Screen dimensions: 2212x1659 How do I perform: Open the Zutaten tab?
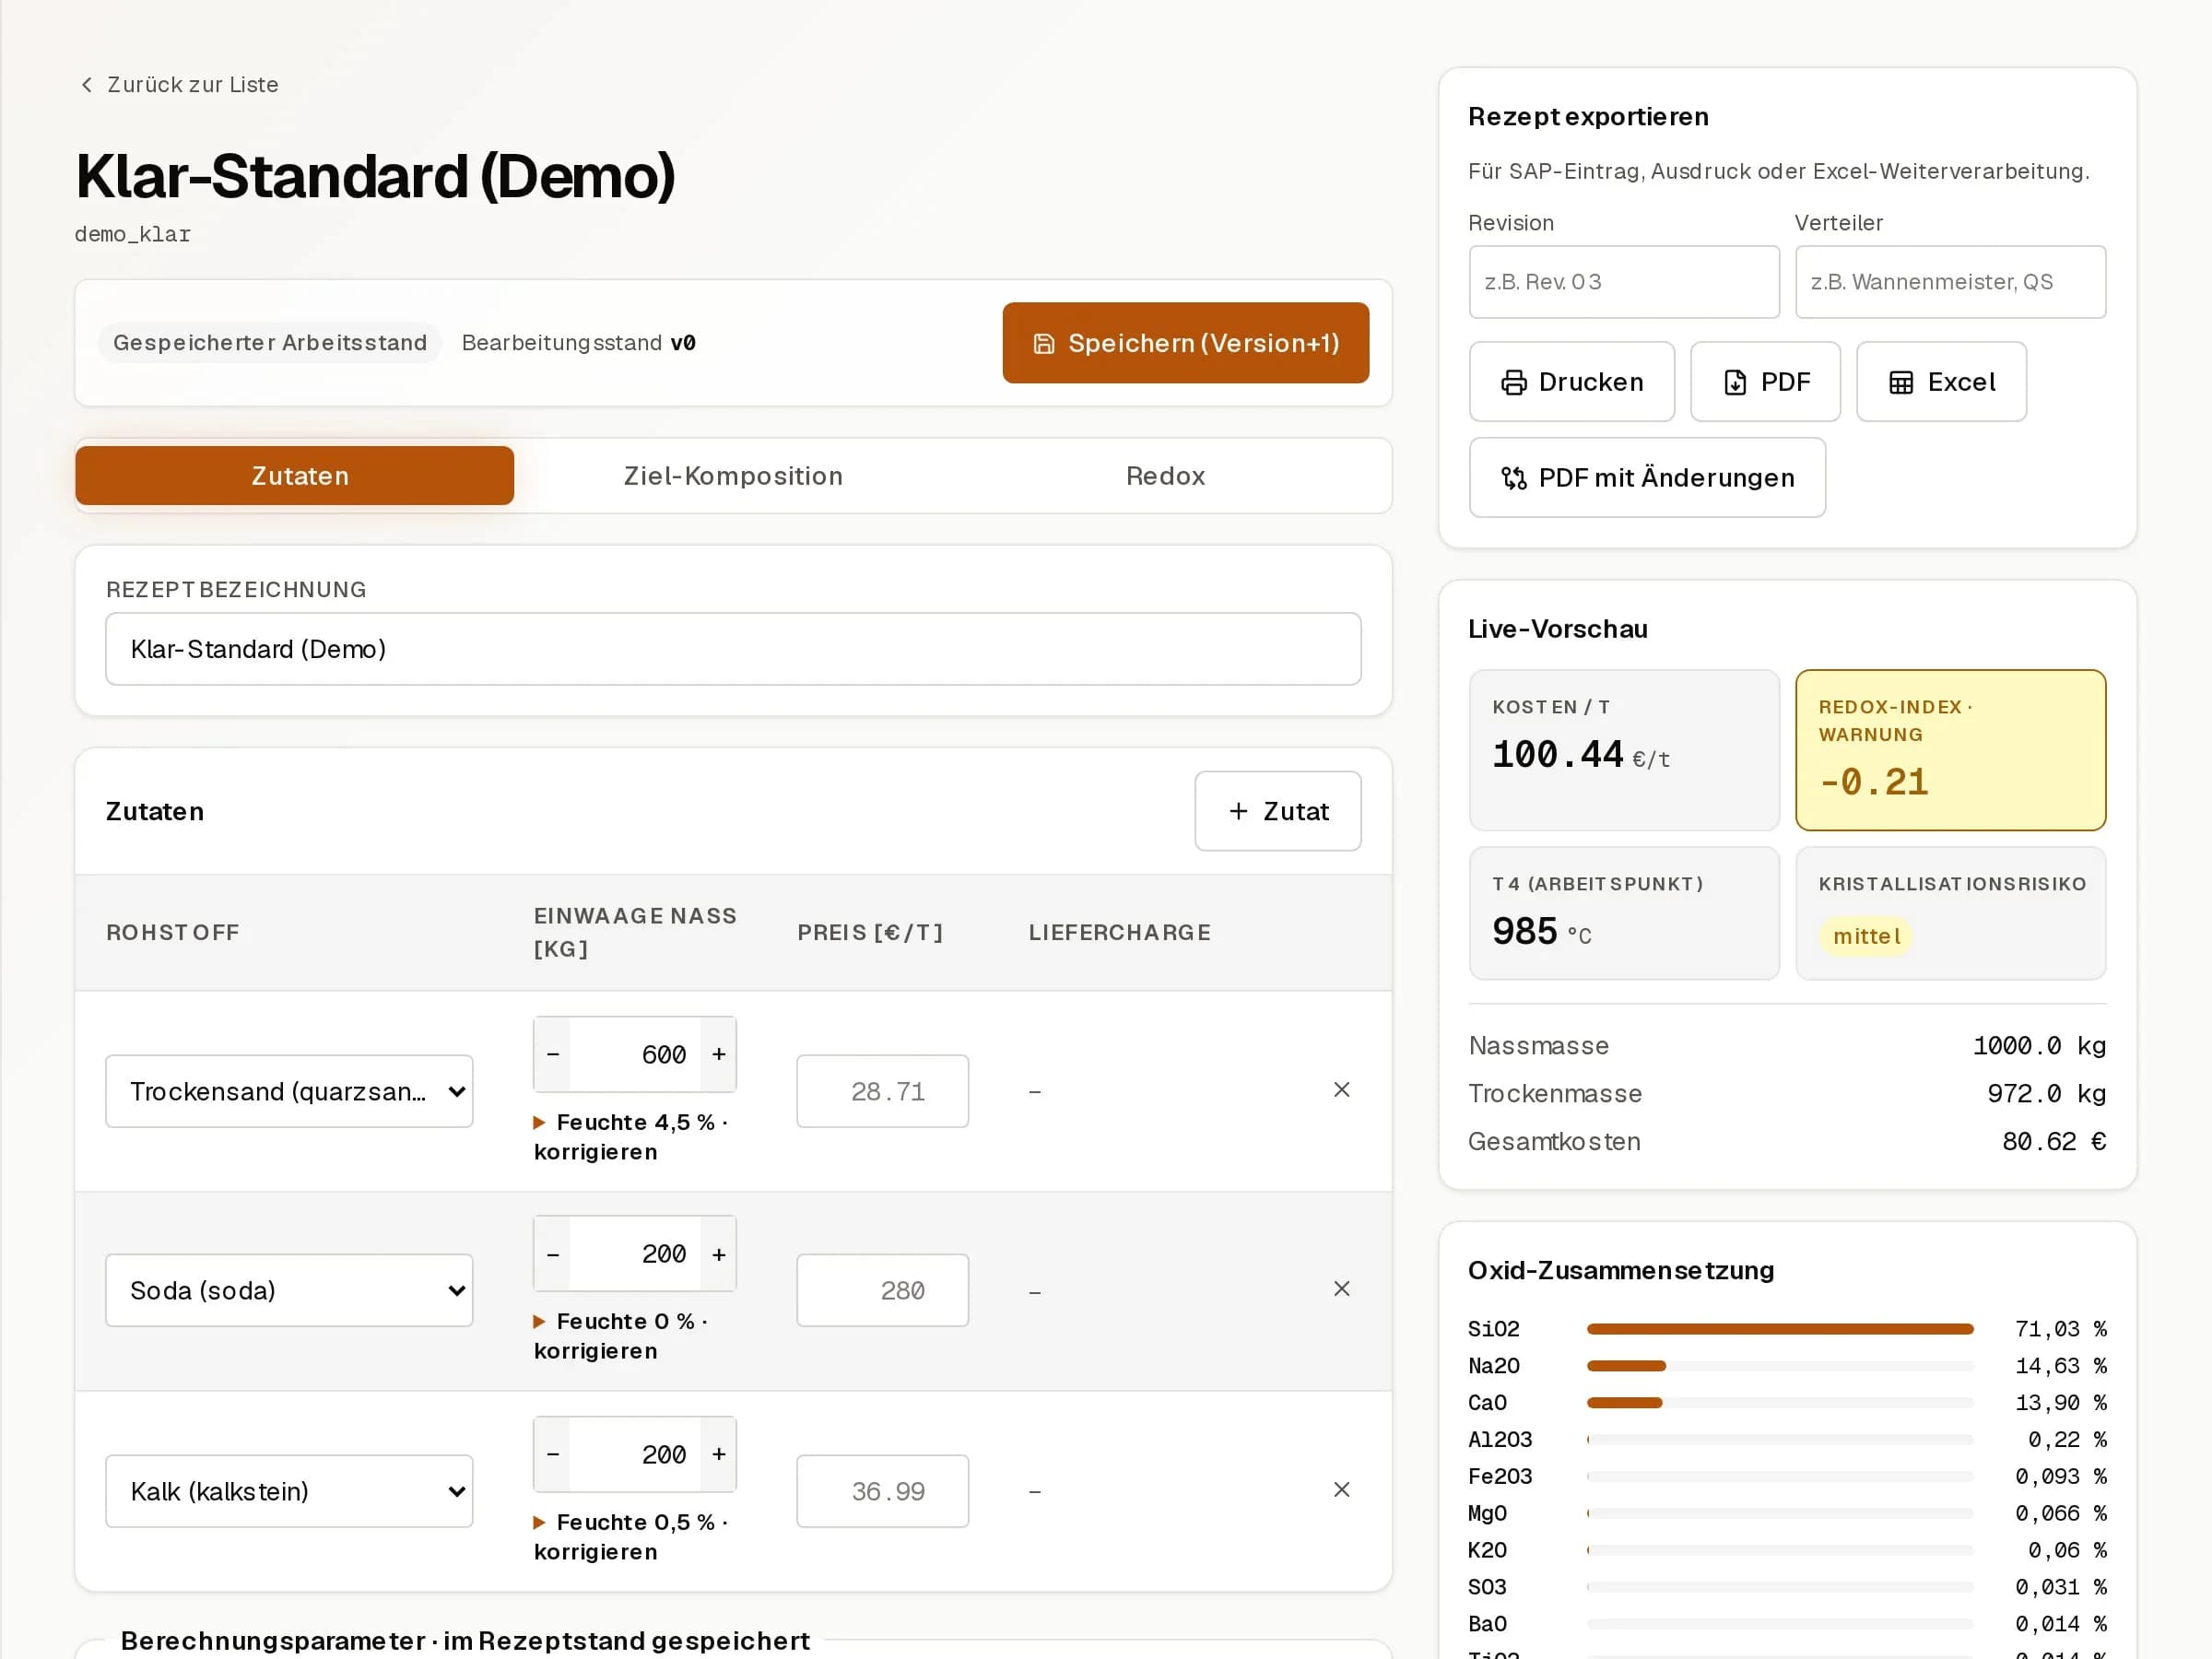295,476
